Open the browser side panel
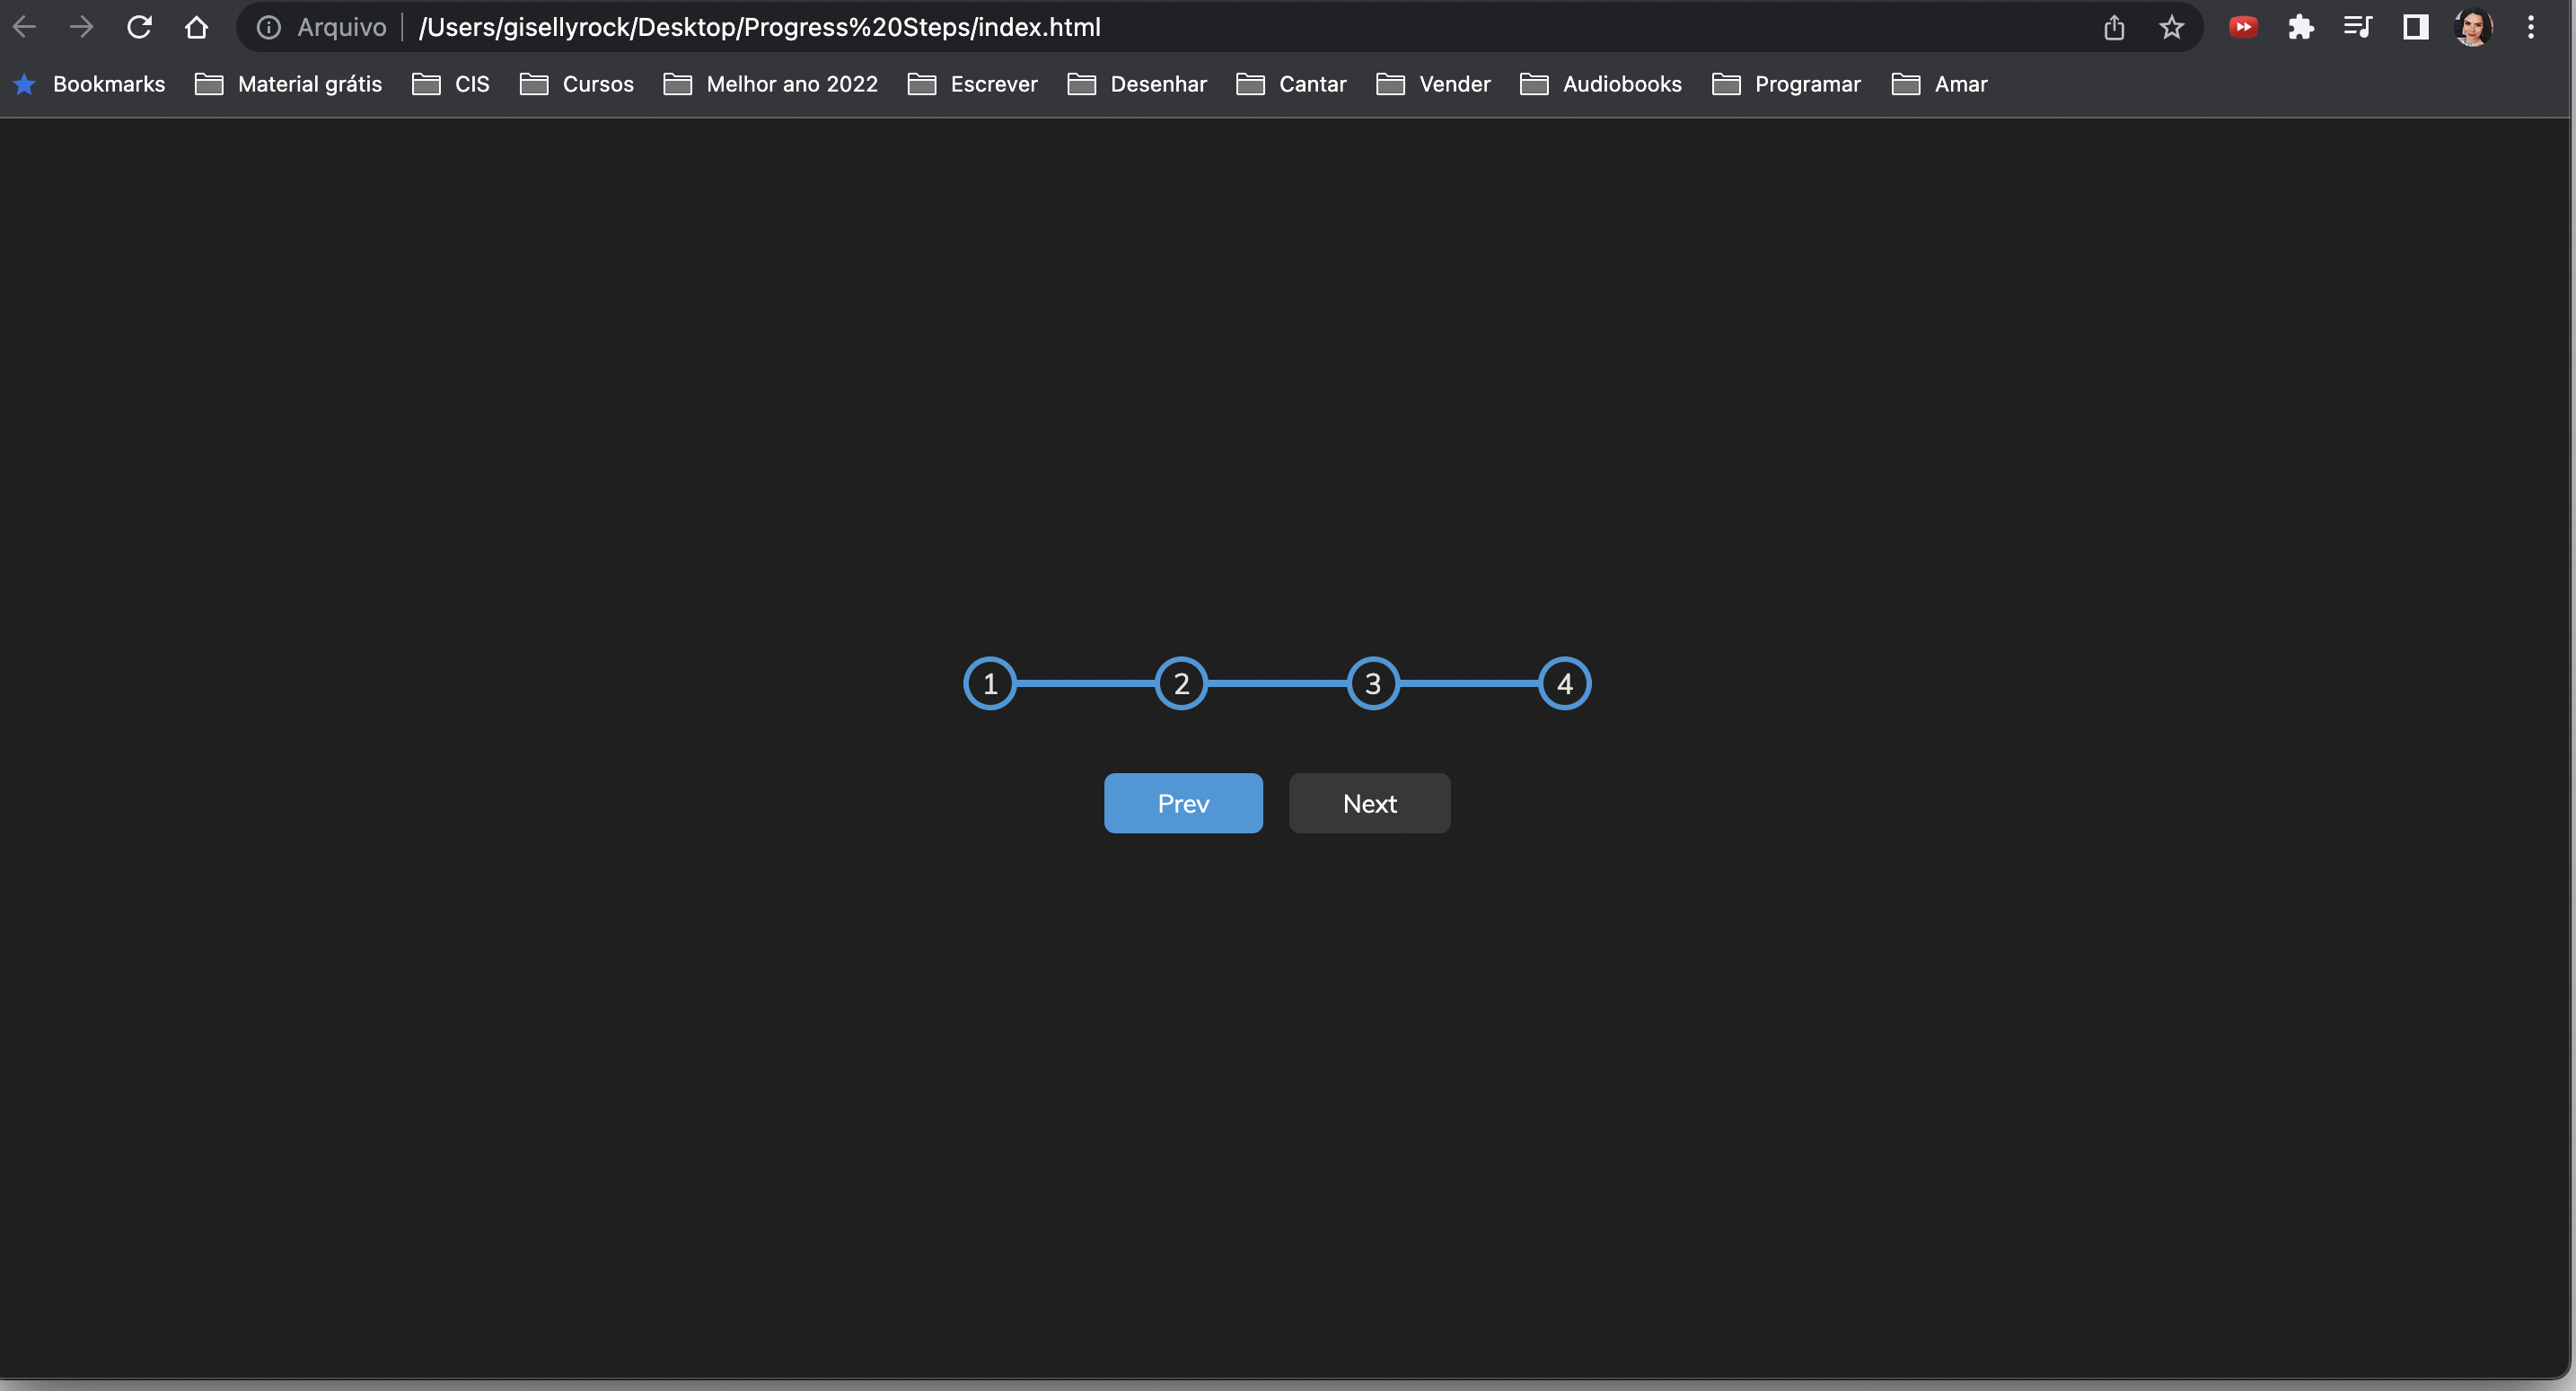The width and height of the screenshot is (2576, 1391). coord(2415,27)
